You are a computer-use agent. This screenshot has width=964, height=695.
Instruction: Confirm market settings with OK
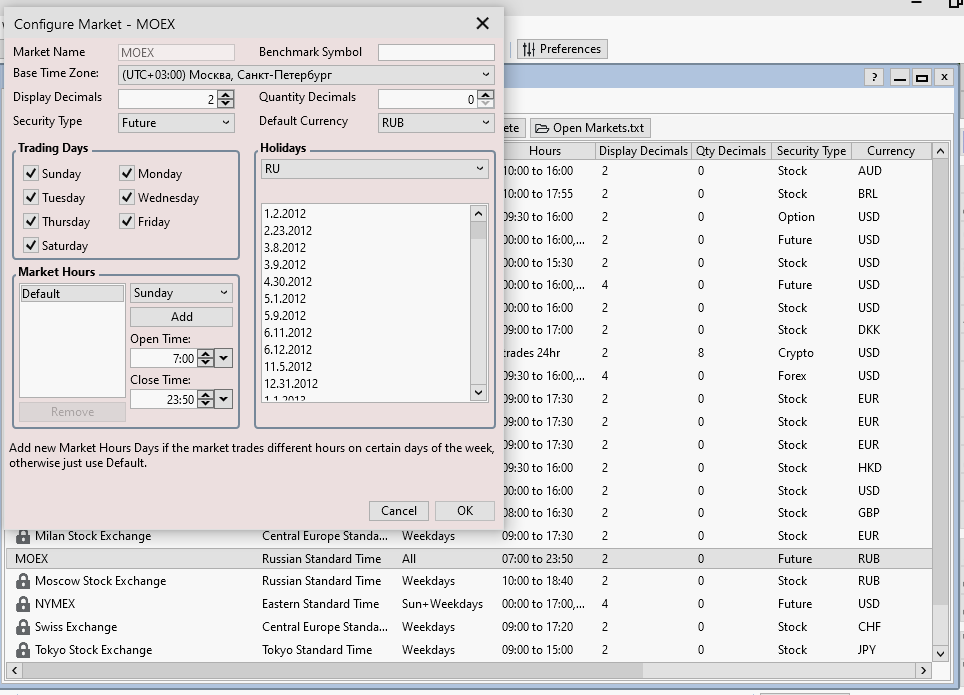click(464, 510)
